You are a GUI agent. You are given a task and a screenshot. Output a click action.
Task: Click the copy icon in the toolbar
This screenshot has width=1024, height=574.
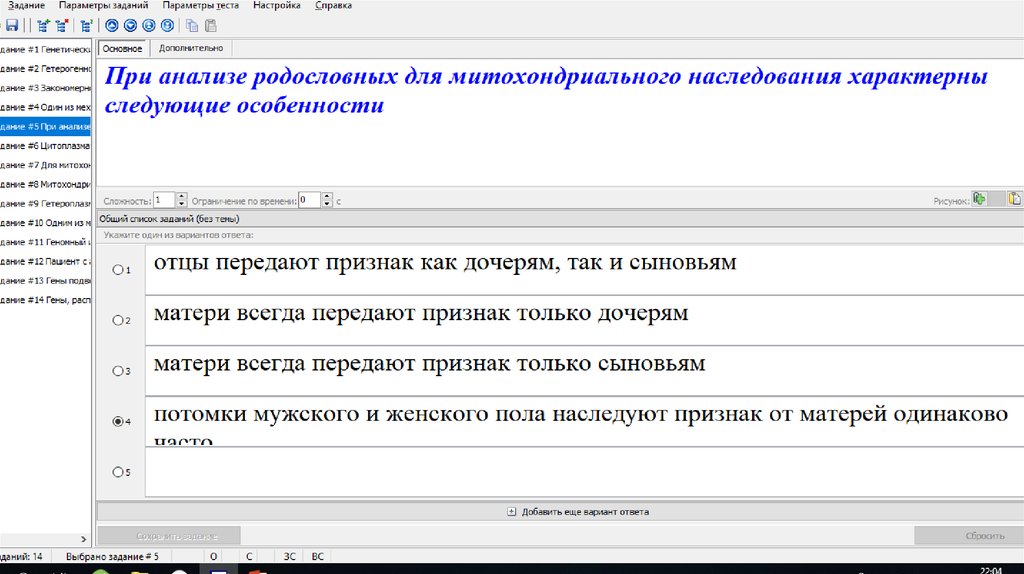tap(191, 26)
